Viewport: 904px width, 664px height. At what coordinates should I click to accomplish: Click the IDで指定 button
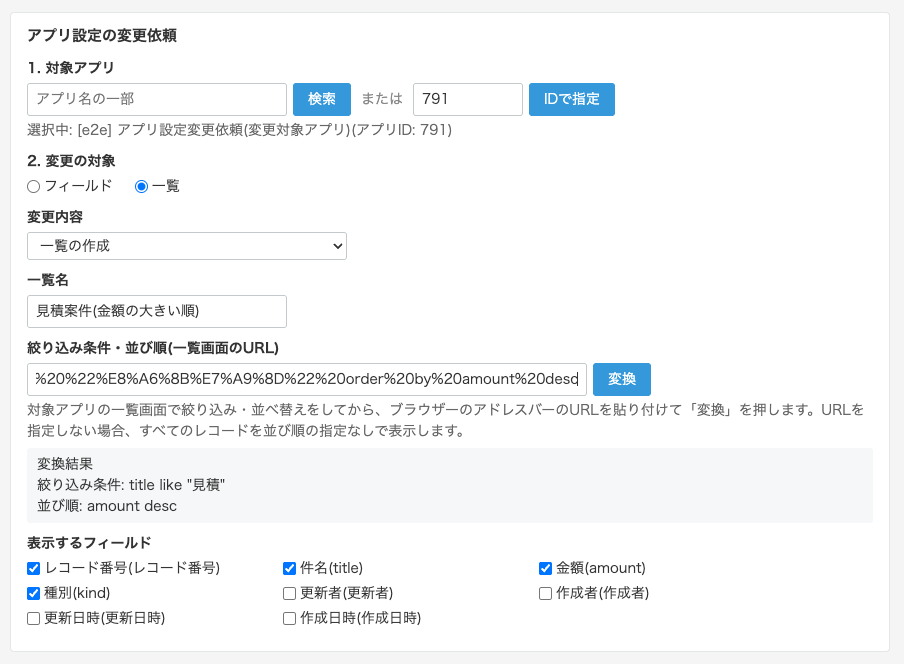coord(571,99)
